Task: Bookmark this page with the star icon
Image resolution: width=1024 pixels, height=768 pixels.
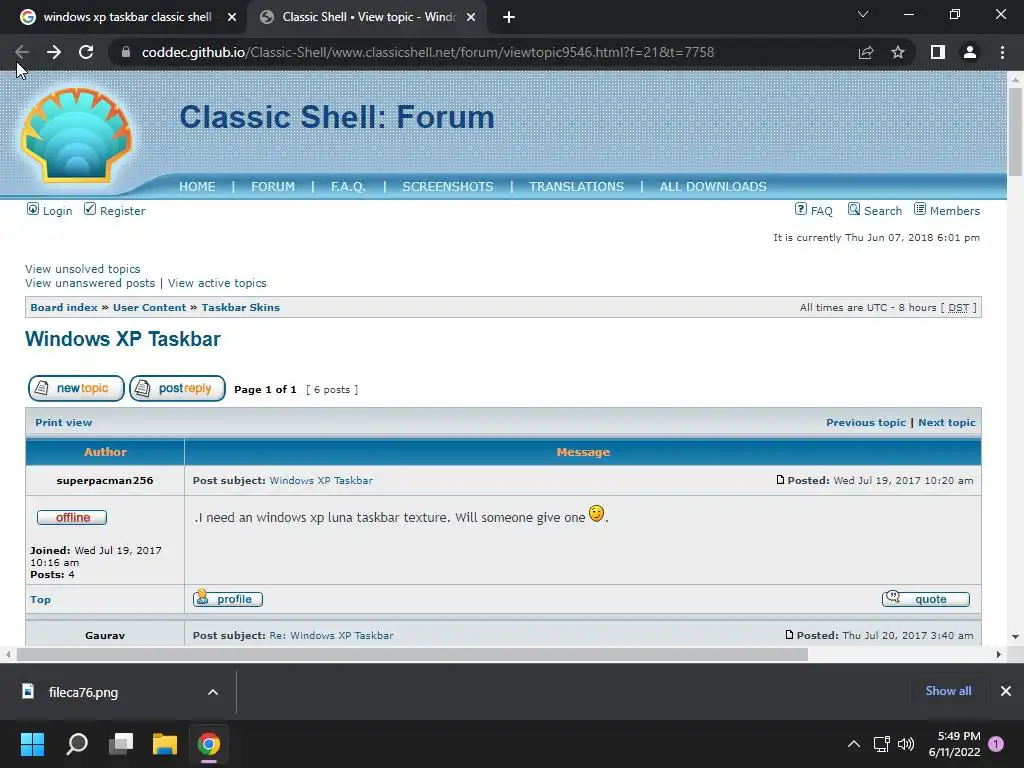Action: point(898,52)
